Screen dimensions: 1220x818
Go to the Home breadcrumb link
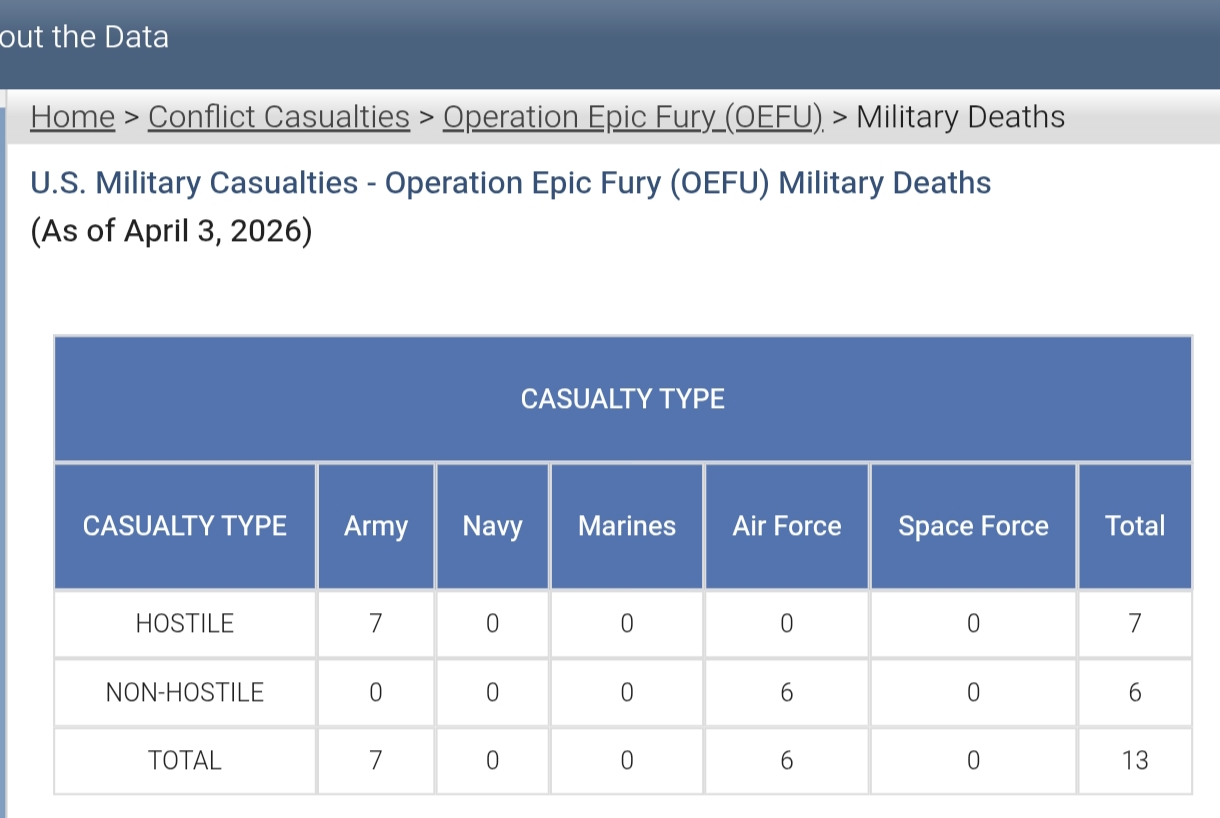pos(72,117)
